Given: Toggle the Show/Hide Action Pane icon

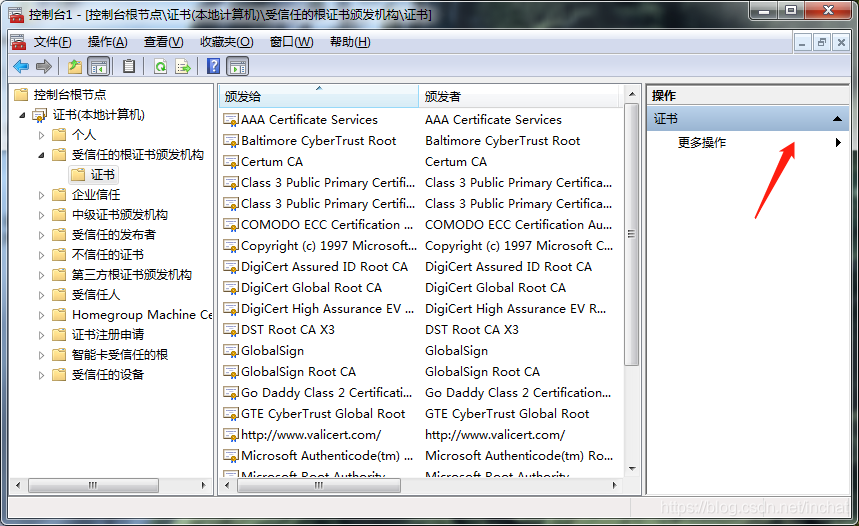Looking at the screenshot, I should [238, 67].
